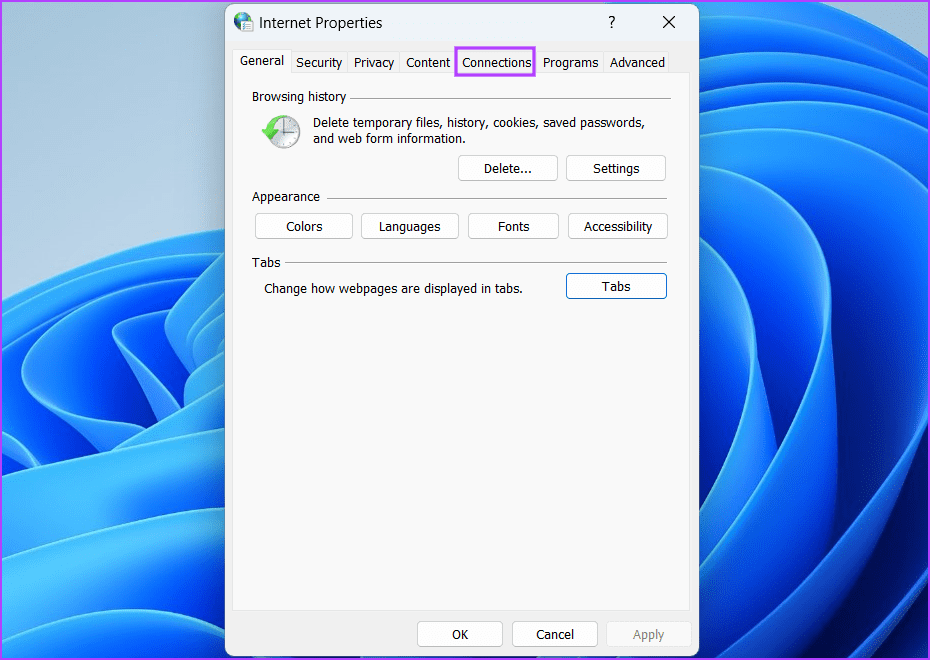Click the 'Browsing history' section label
Screen dimensions: 930x660
point(299,97)
